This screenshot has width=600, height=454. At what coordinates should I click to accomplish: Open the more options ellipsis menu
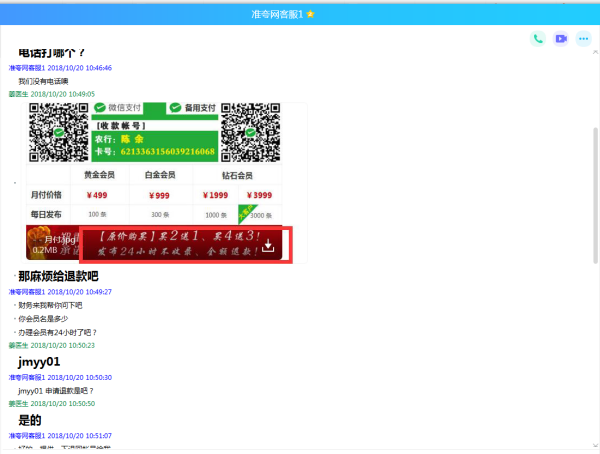click(583, 39)
